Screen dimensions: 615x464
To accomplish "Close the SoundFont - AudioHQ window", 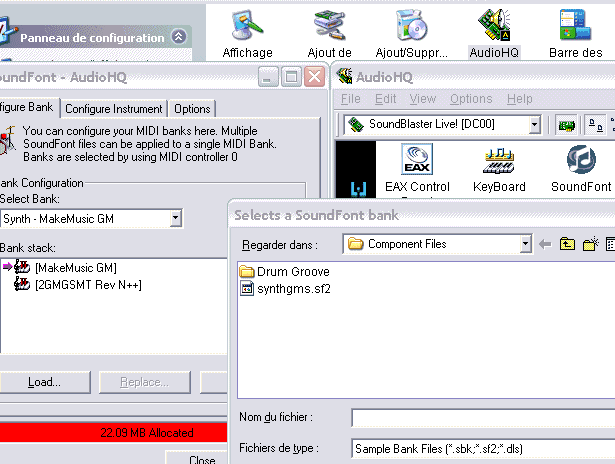I will tap(315, 76).
